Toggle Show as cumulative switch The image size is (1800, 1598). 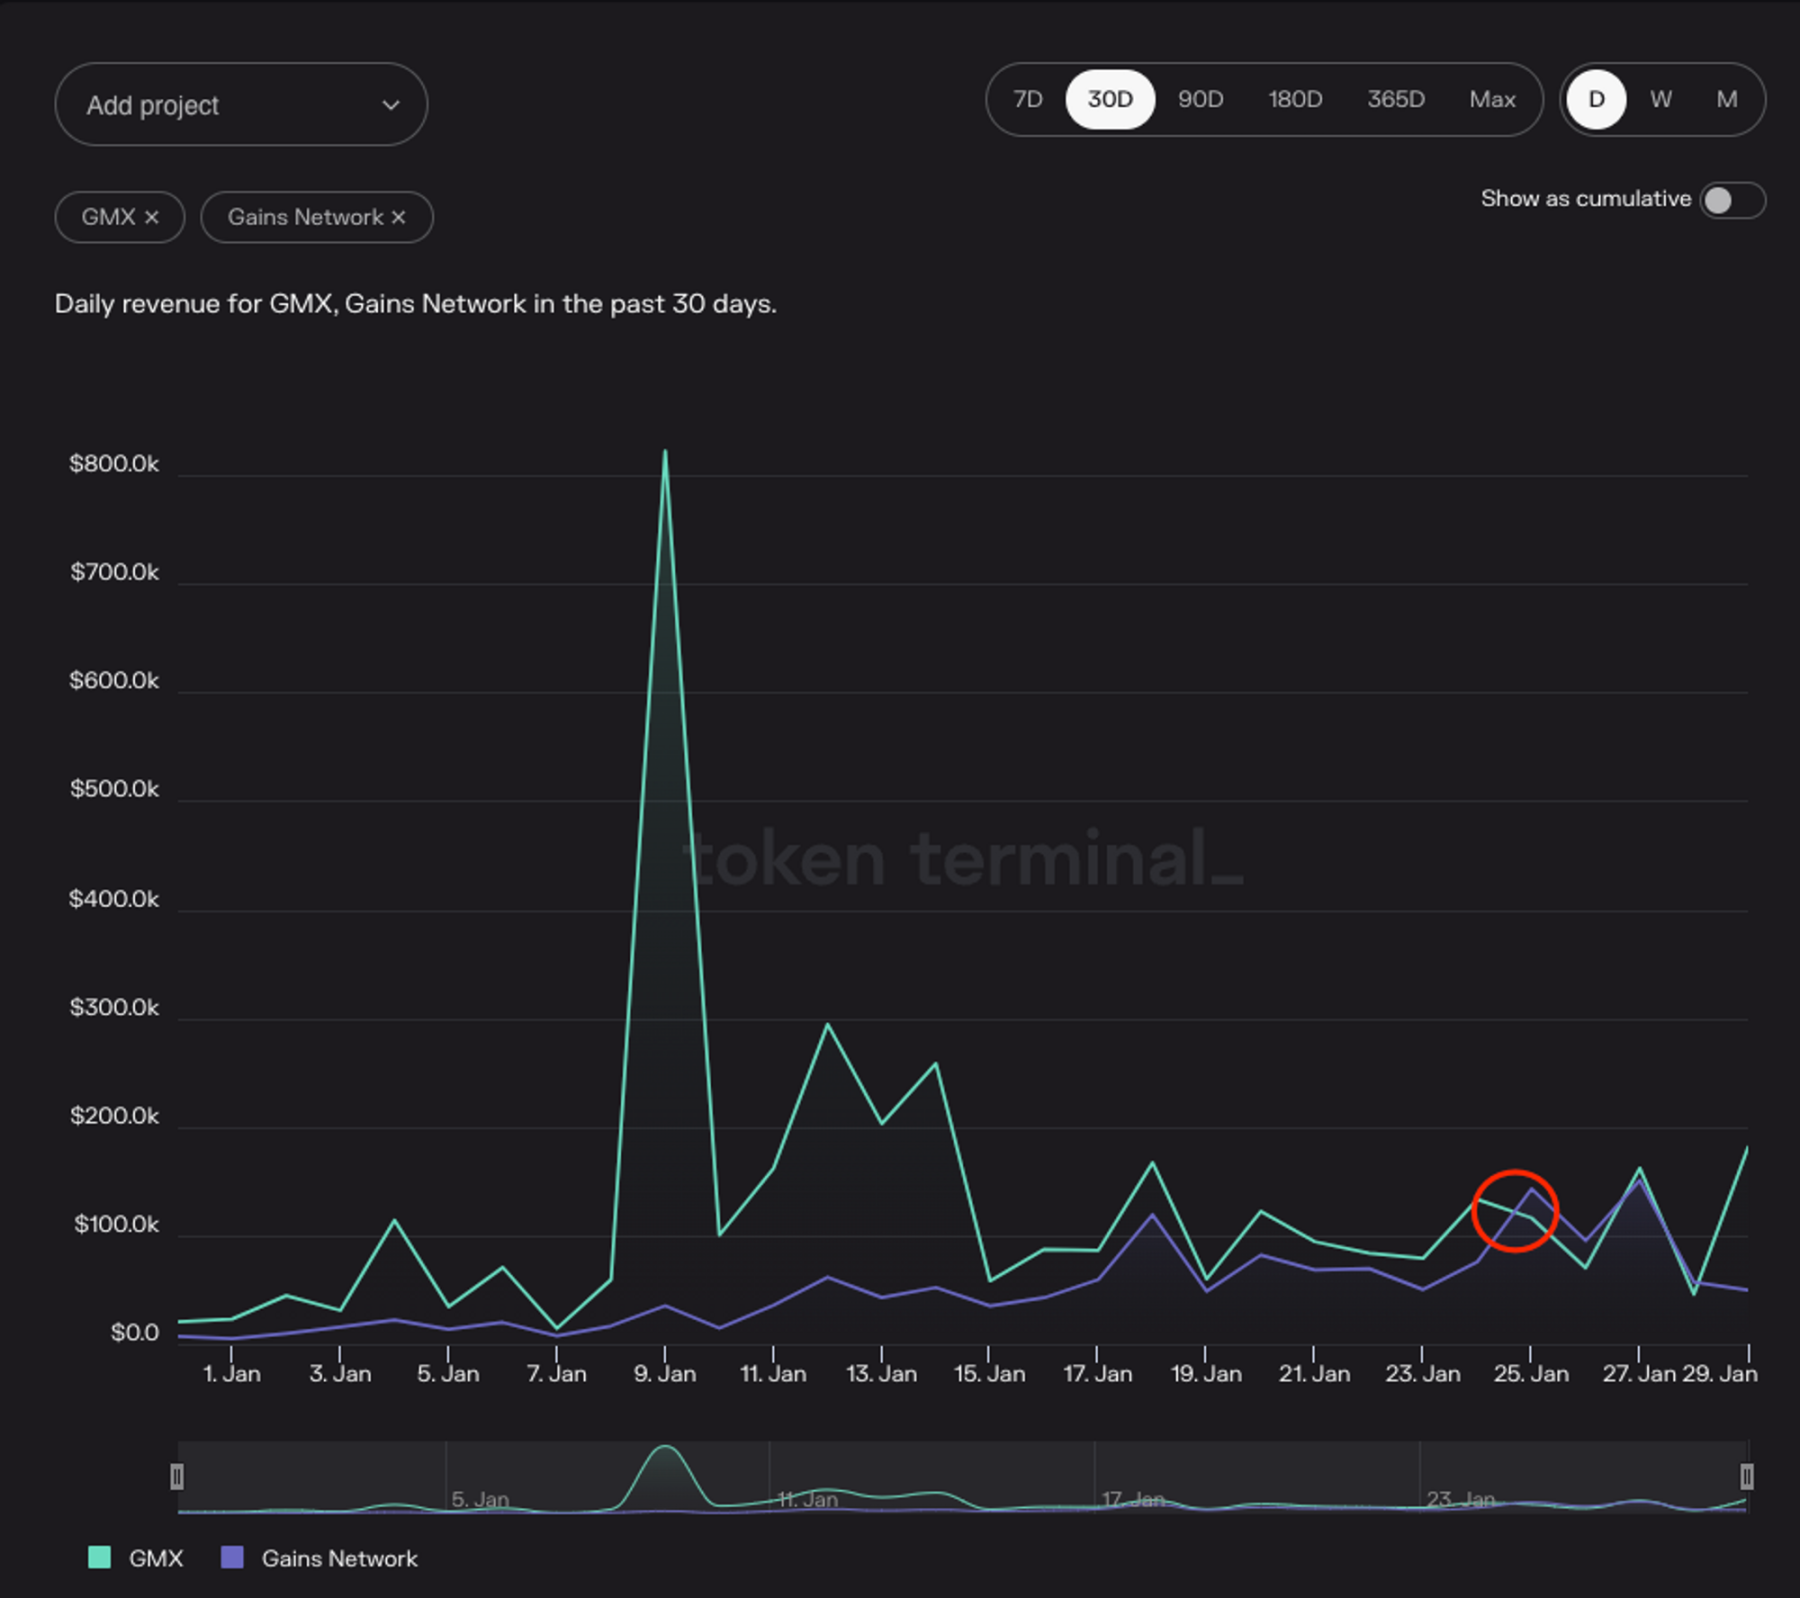coord(1732,200)
